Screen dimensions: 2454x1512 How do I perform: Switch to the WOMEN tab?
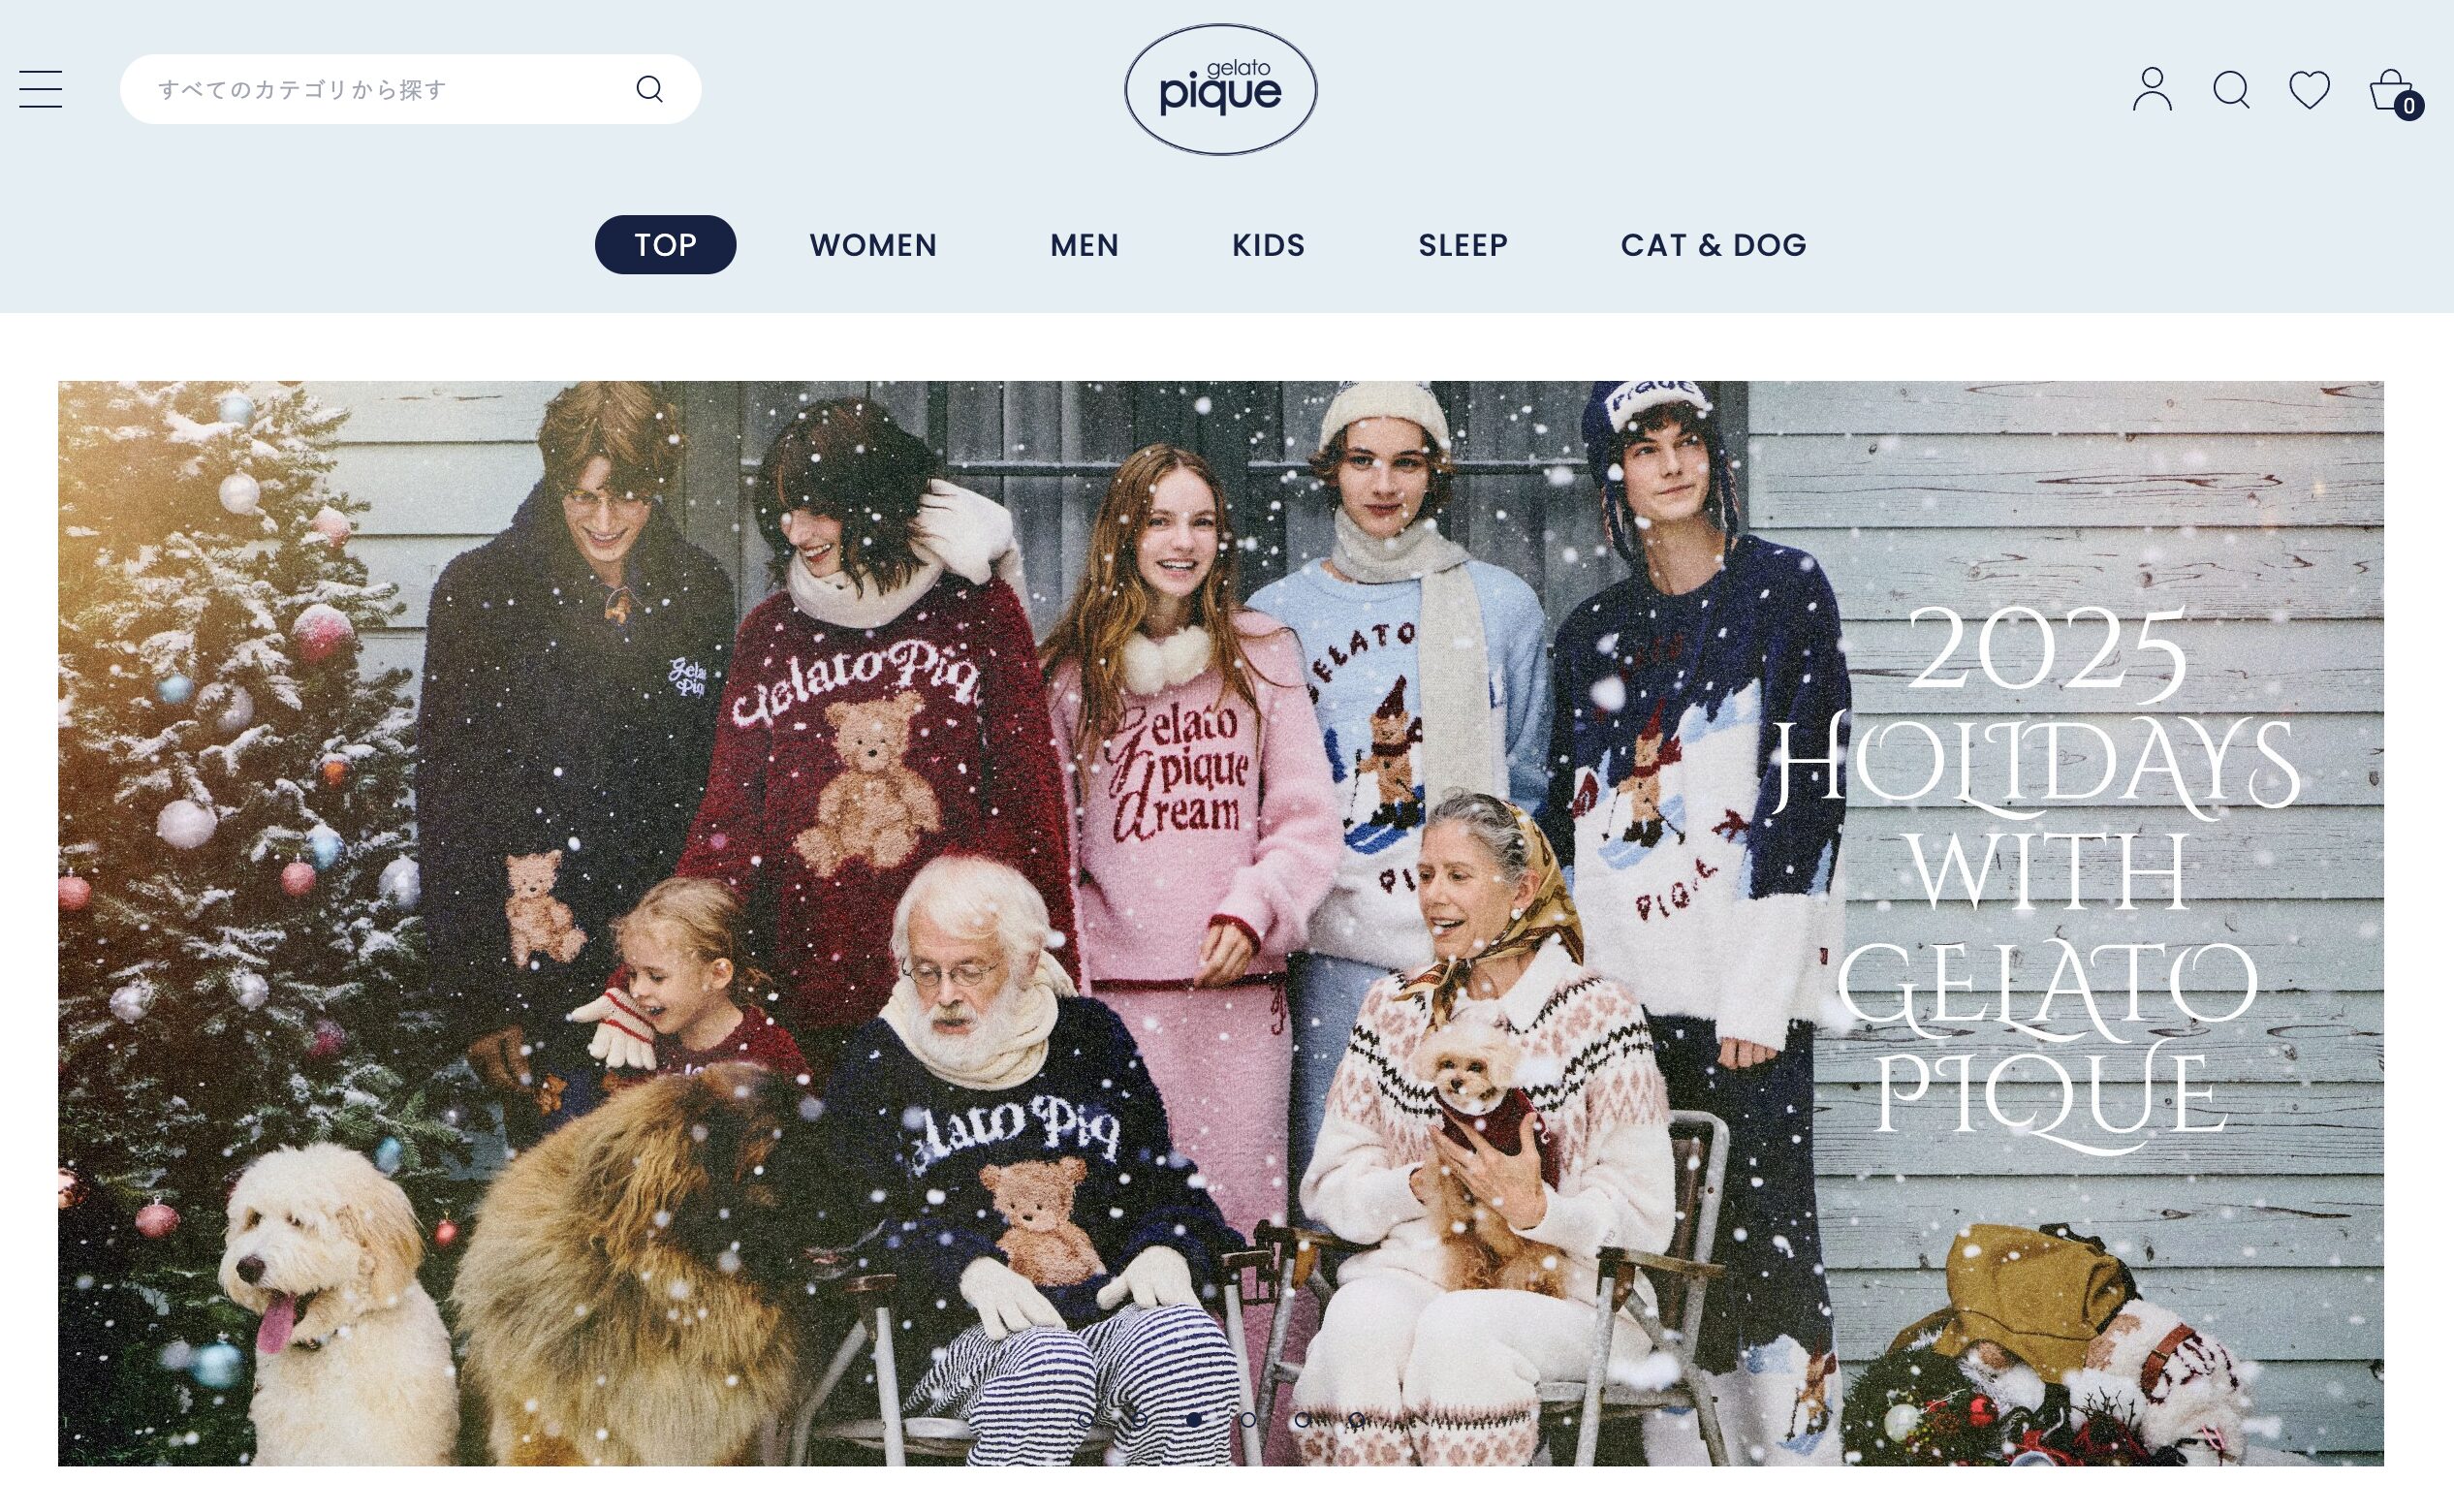pyautogui.click(x=873, y=245)
